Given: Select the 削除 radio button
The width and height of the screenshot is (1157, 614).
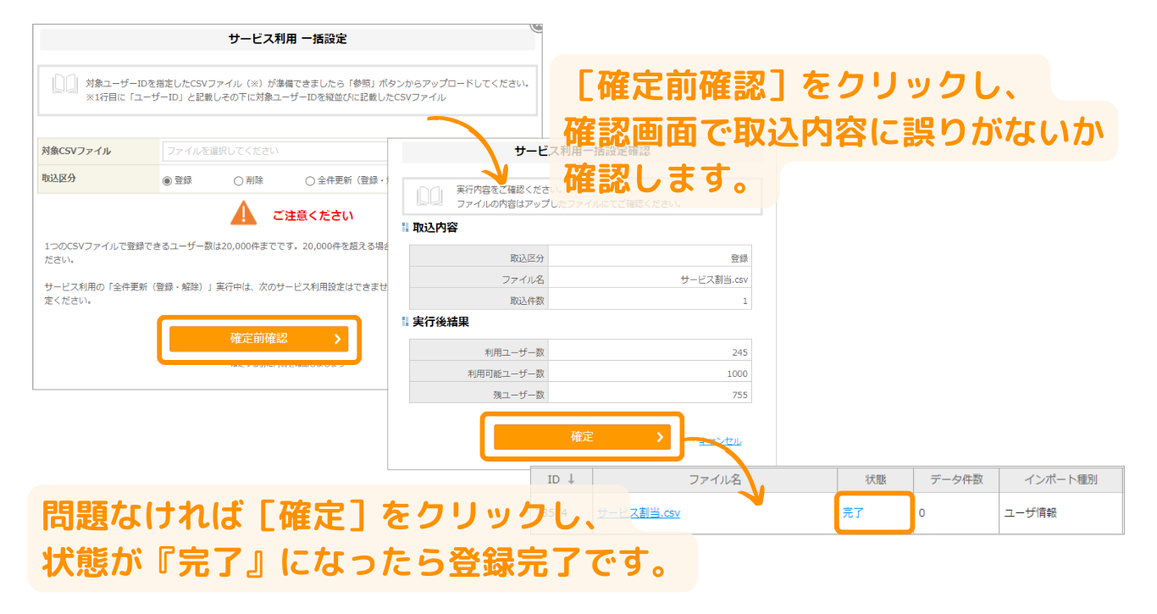Looking at the screenshot, I should [x=238, y=181].
